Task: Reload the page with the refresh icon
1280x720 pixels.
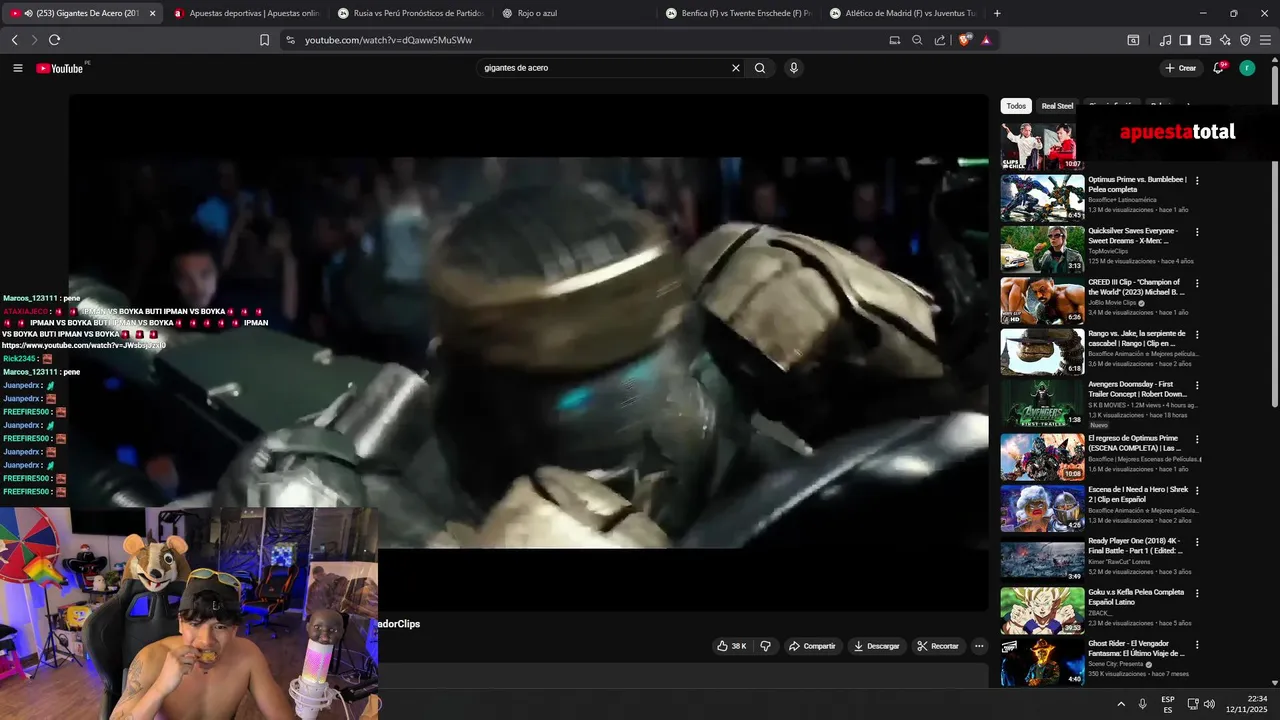Action: pos(54,40)
